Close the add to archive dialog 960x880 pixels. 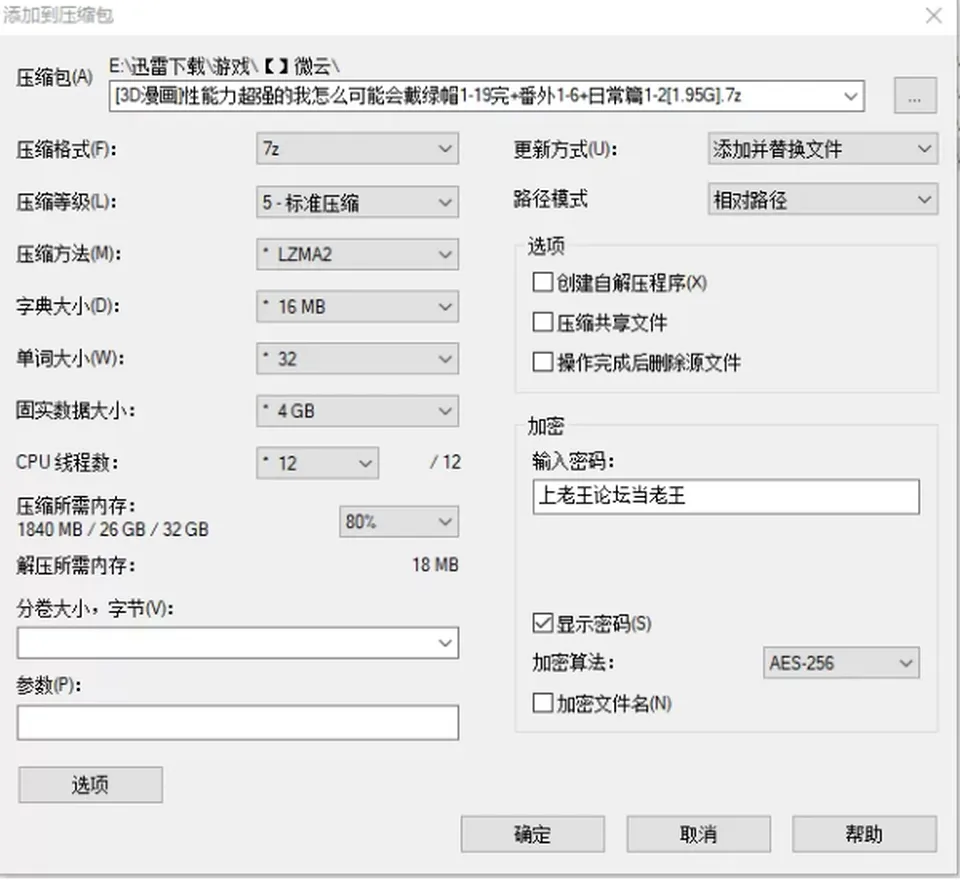point(933,15)
